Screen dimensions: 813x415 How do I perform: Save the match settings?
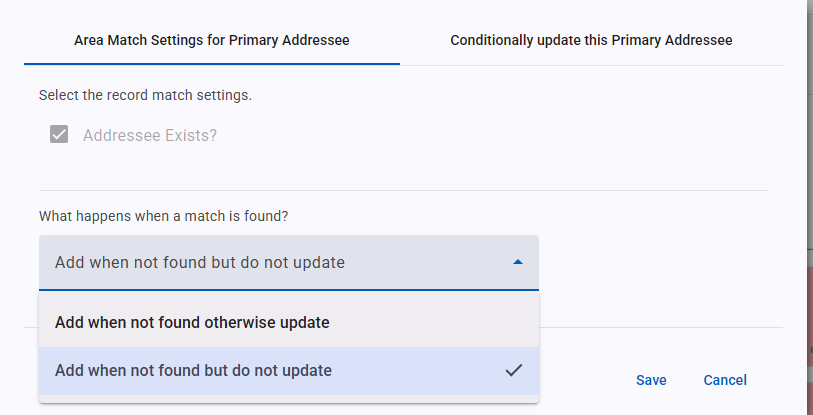pos(651,380)
